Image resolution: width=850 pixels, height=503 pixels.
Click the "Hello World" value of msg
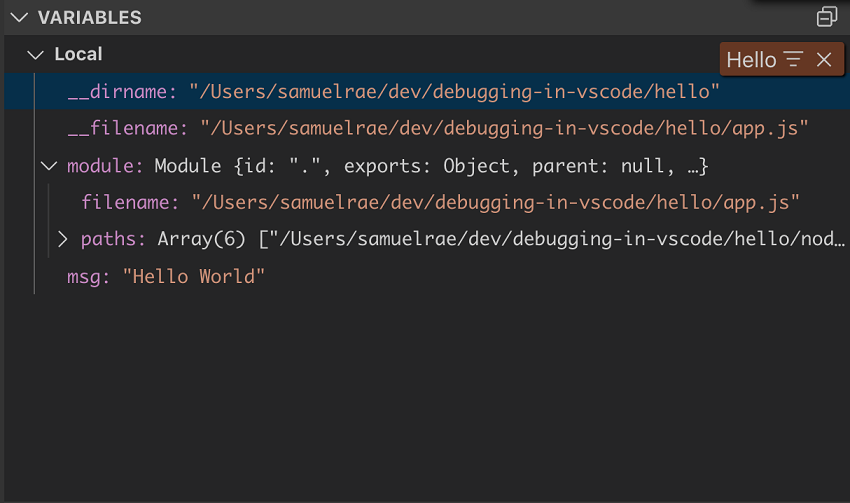(194, 277)
